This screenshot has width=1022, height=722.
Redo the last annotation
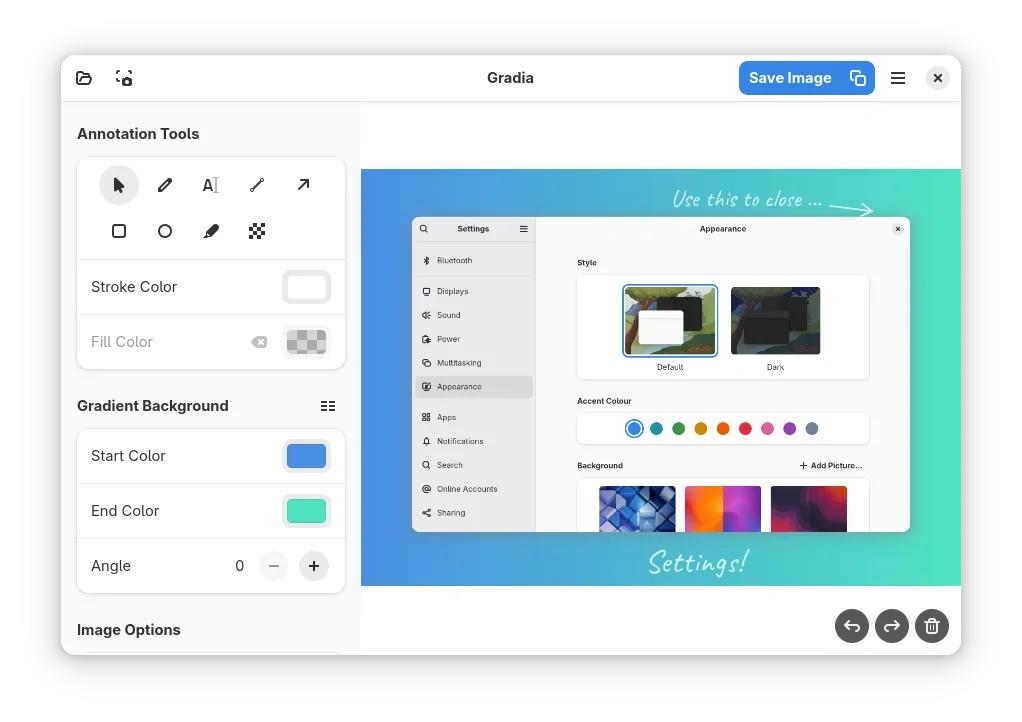click(892, 626)
